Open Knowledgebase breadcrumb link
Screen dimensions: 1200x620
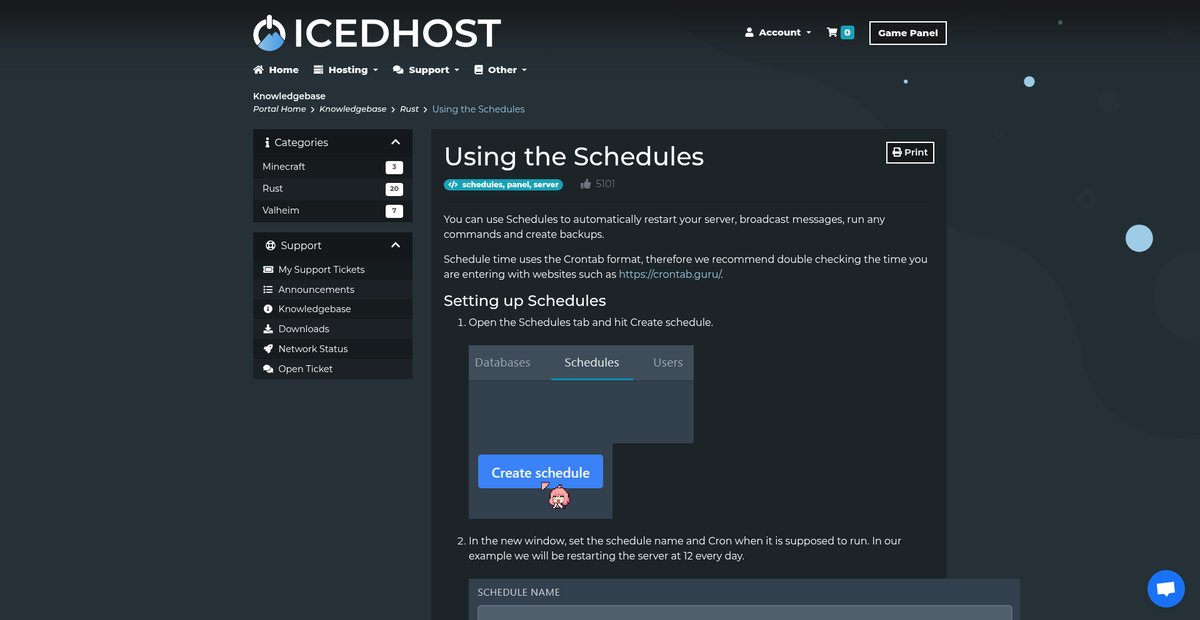click(x=353, y=109)
